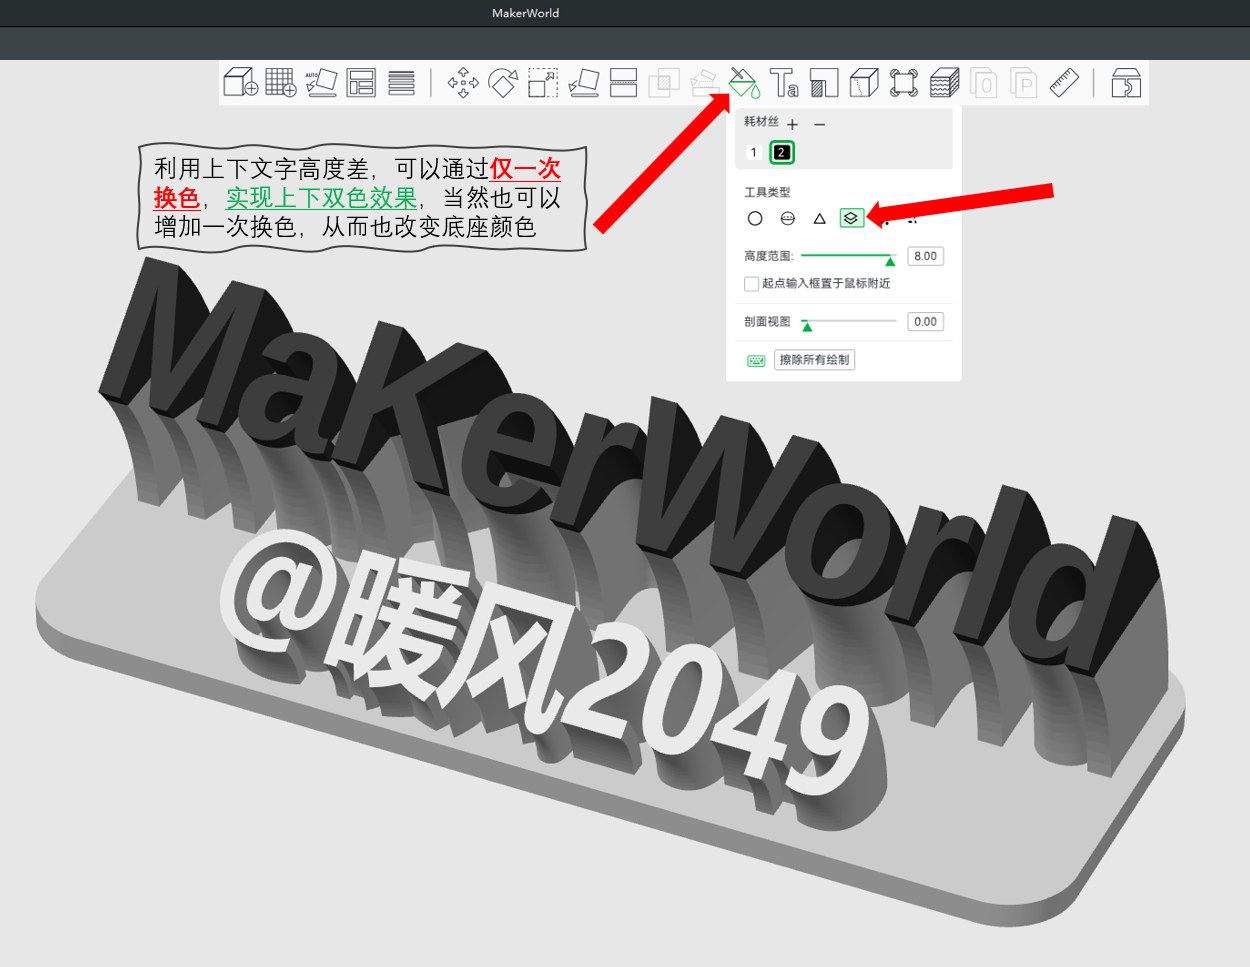Click the square with four corner nodes icon
Viewport: 1250px width, 967px height.
coord(904,82)
